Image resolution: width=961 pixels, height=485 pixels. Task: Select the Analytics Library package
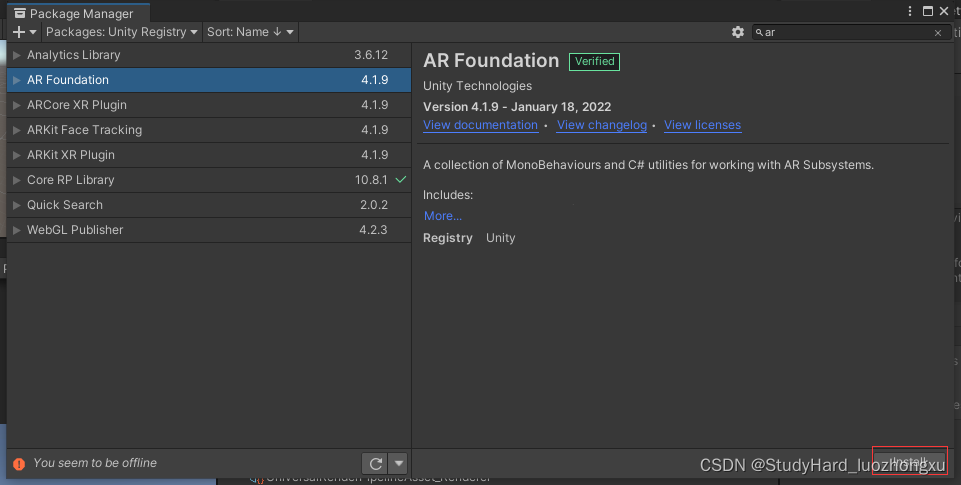(209, 55)
